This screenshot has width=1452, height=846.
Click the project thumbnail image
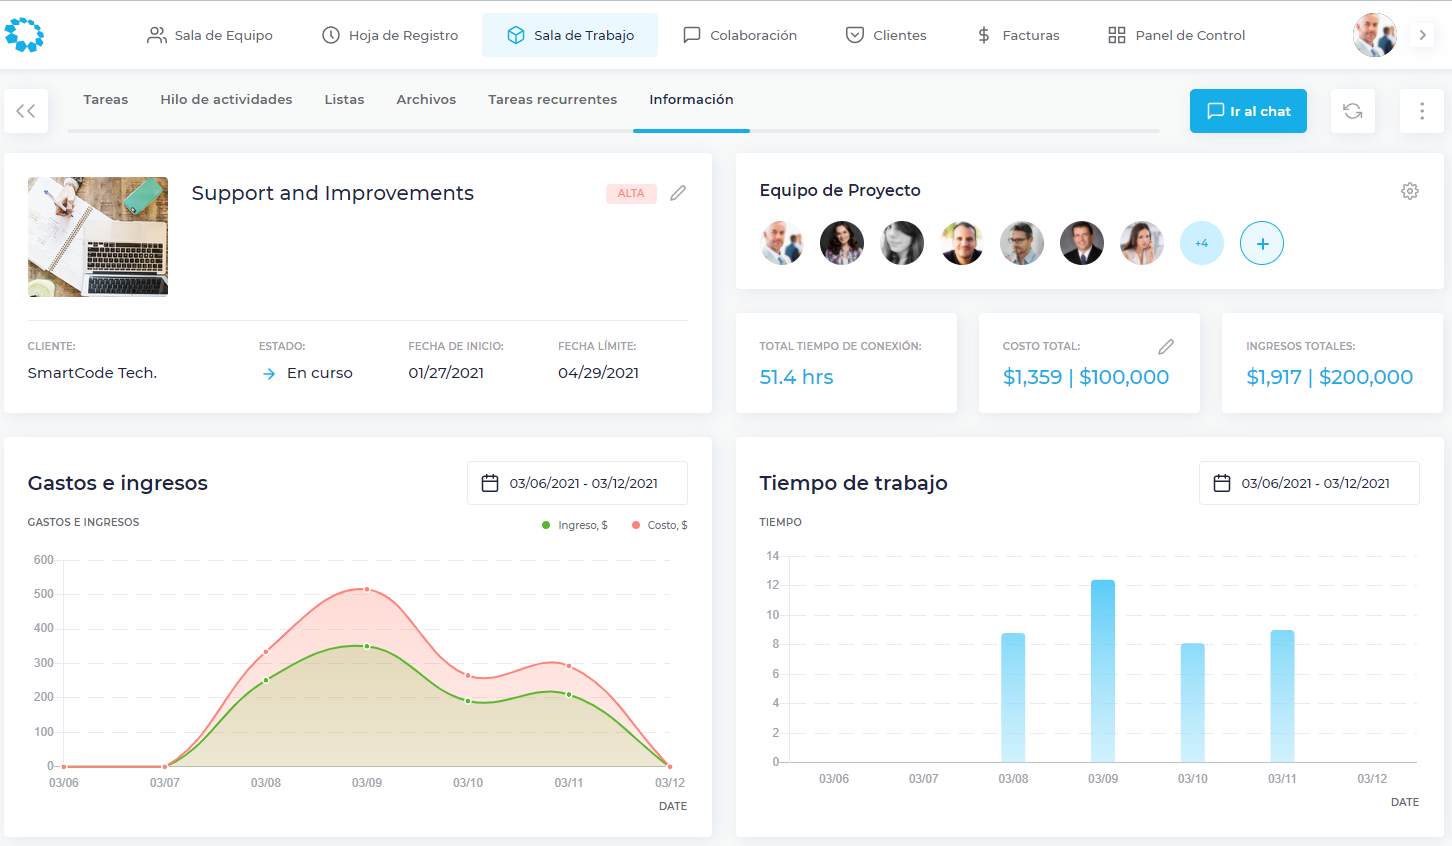(98, 237)
